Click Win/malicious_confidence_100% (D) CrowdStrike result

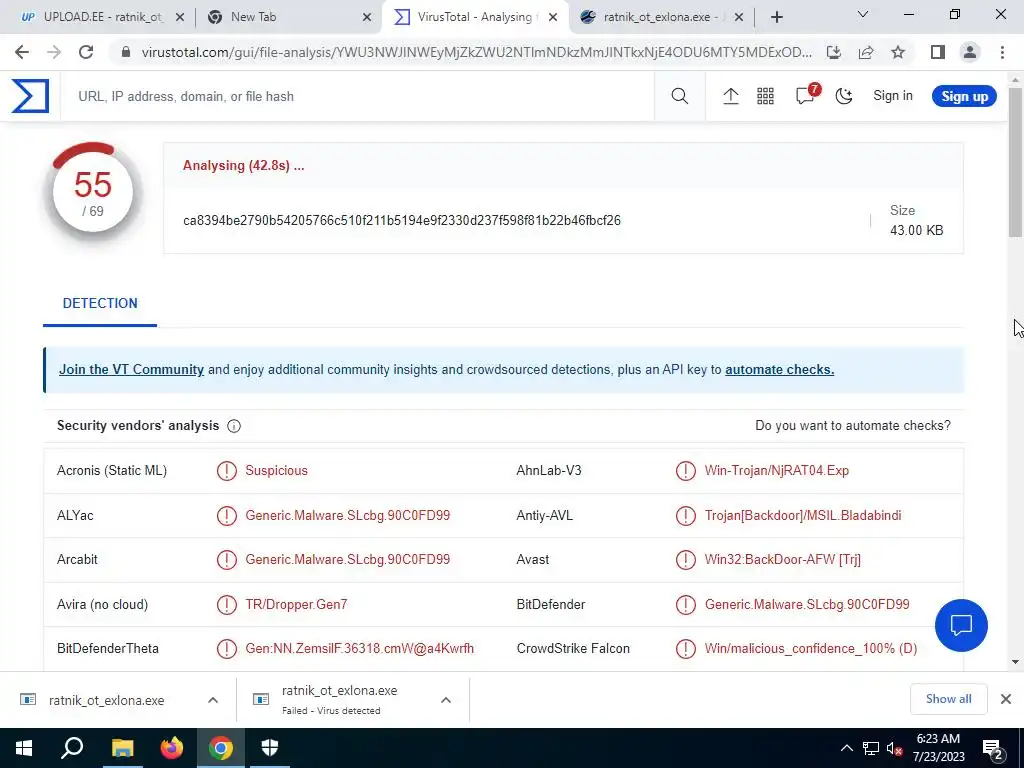pyautogui.click(x=810, y=648)
